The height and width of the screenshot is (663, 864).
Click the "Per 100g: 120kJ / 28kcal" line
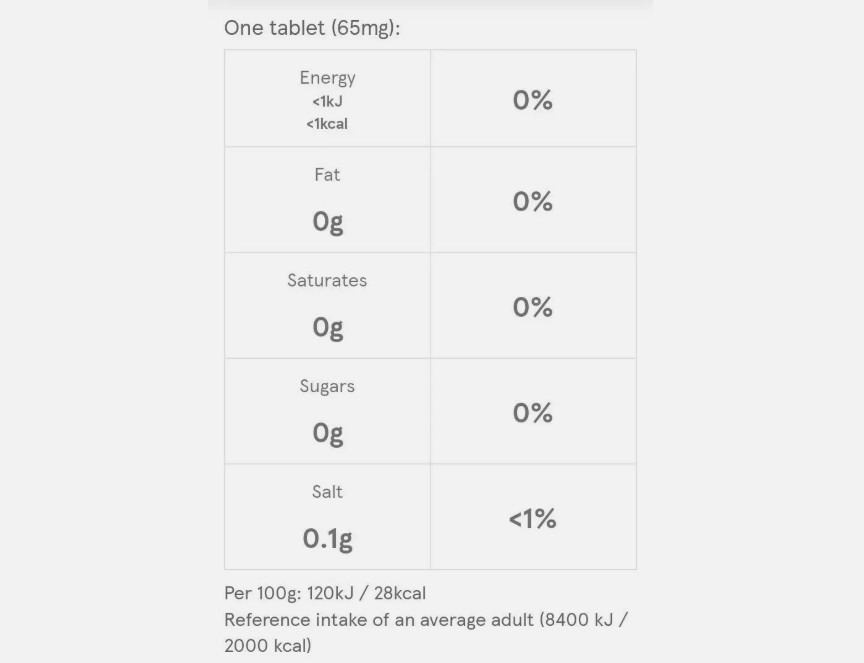(325, 594)
